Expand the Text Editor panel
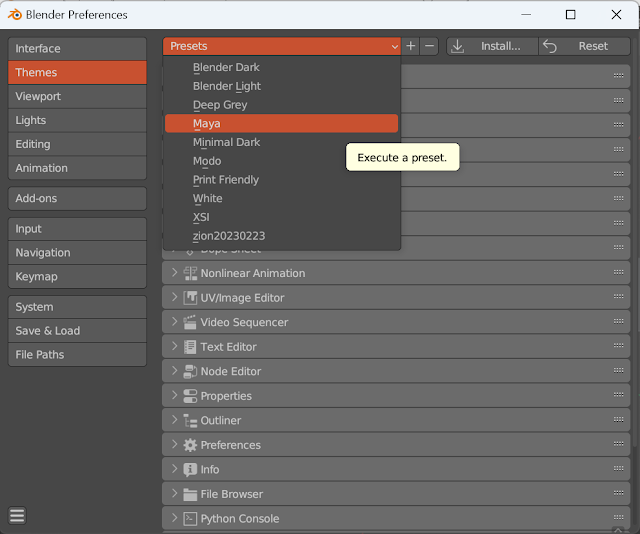This screenshot has width=640, height=534. point(174,346)
